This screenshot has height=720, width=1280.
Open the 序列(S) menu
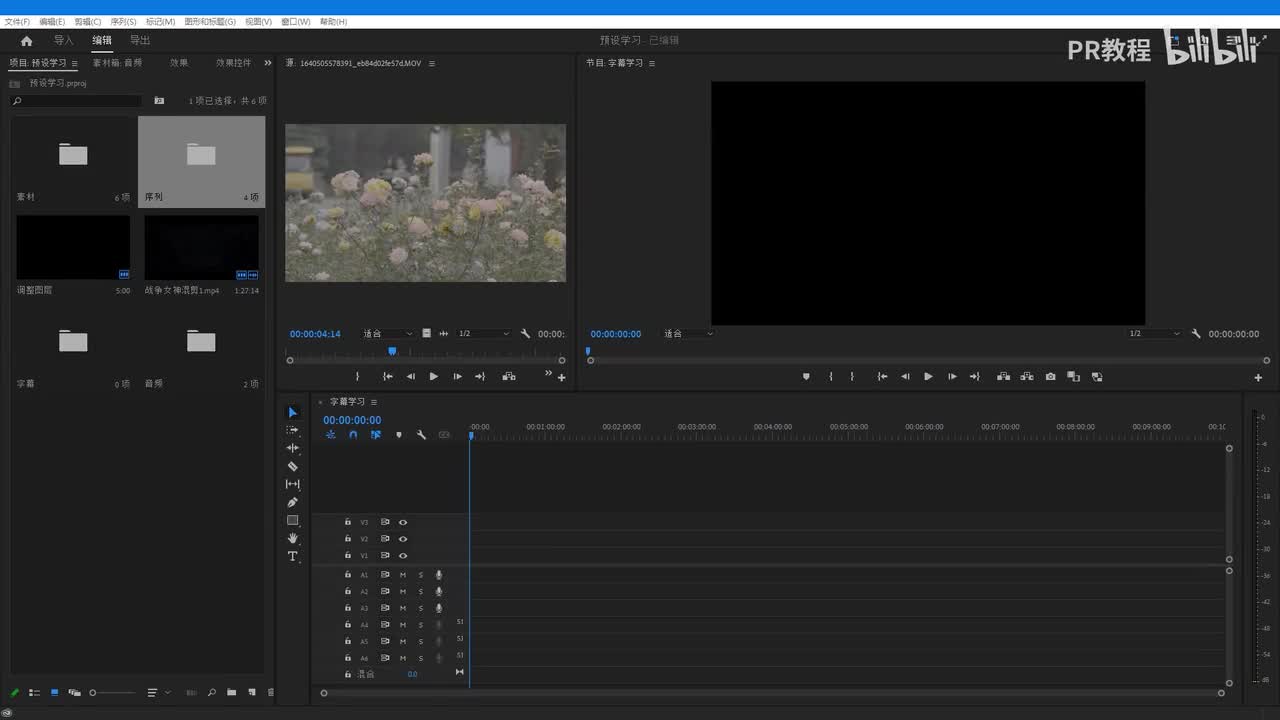pyautogui.click(x=123, y=21)
